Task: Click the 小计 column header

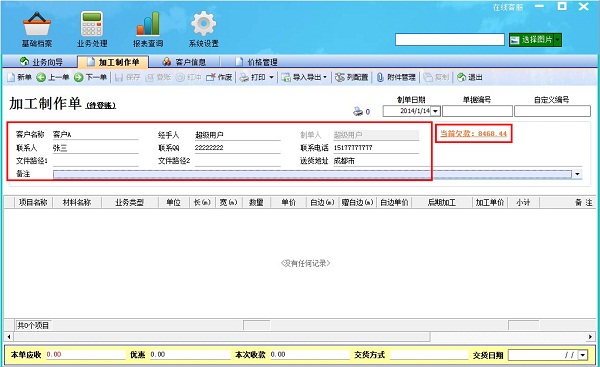Action: click(523, 202)
